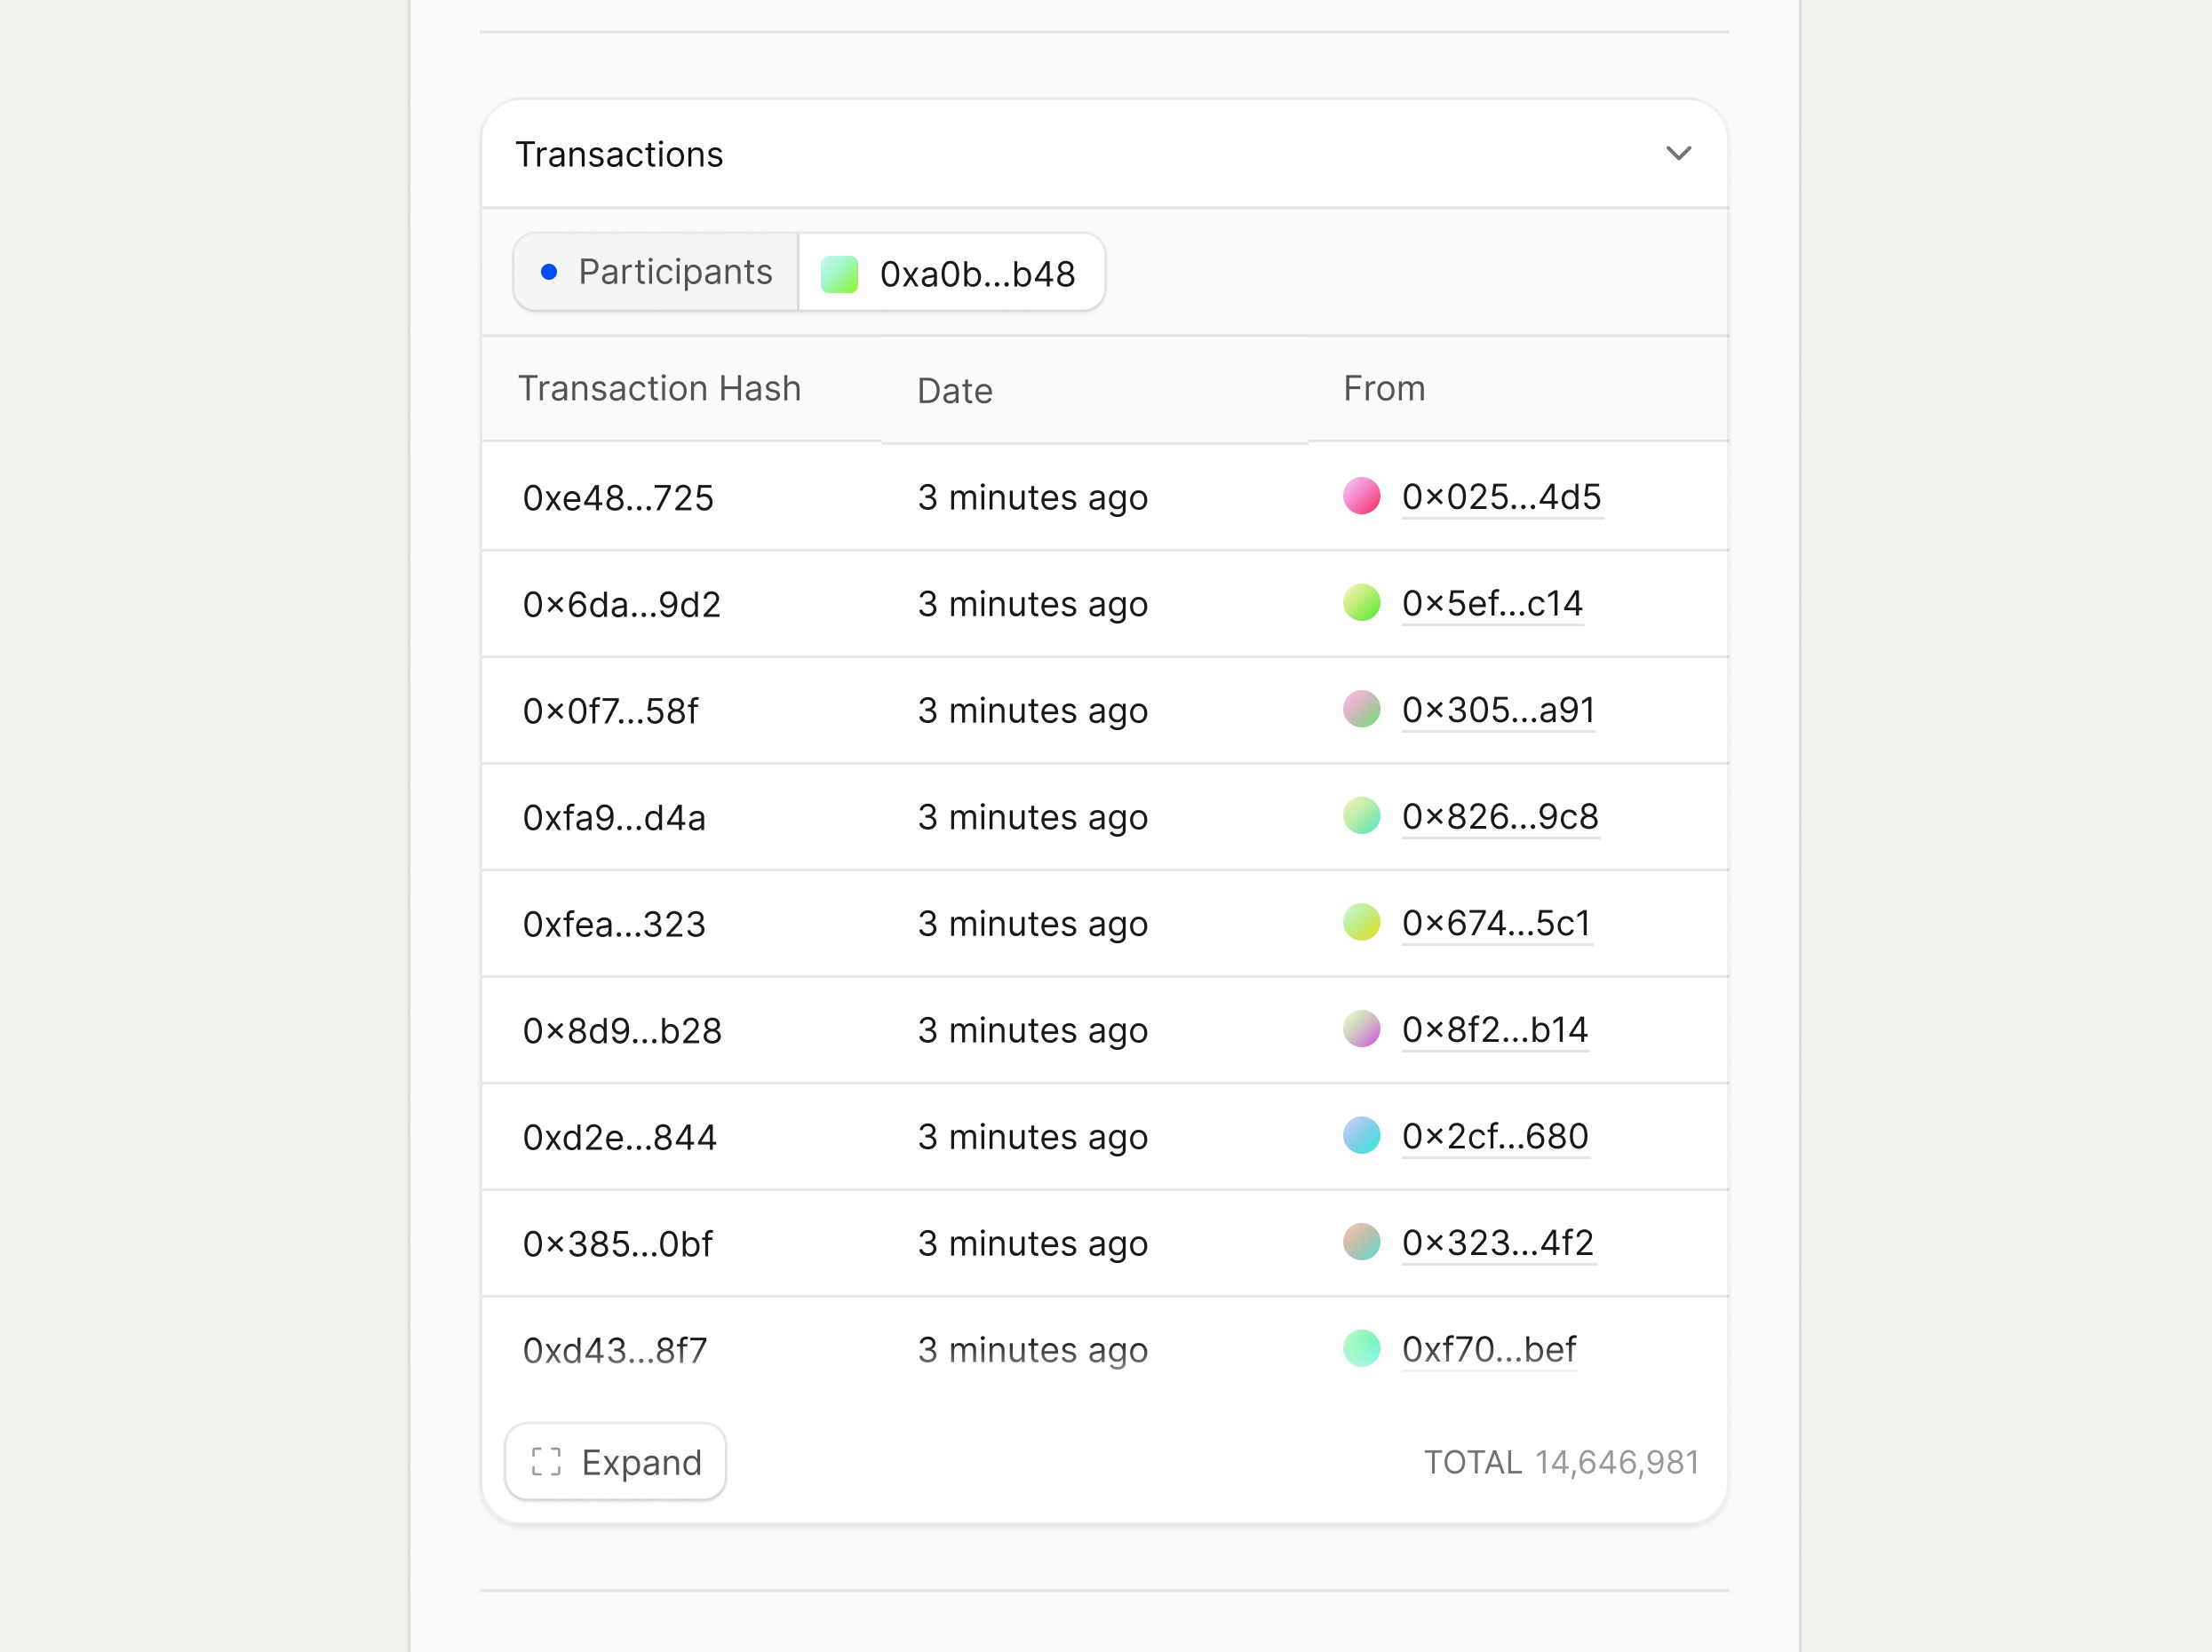
Task: Select the Transactions panel title
Action: [620, 153]
